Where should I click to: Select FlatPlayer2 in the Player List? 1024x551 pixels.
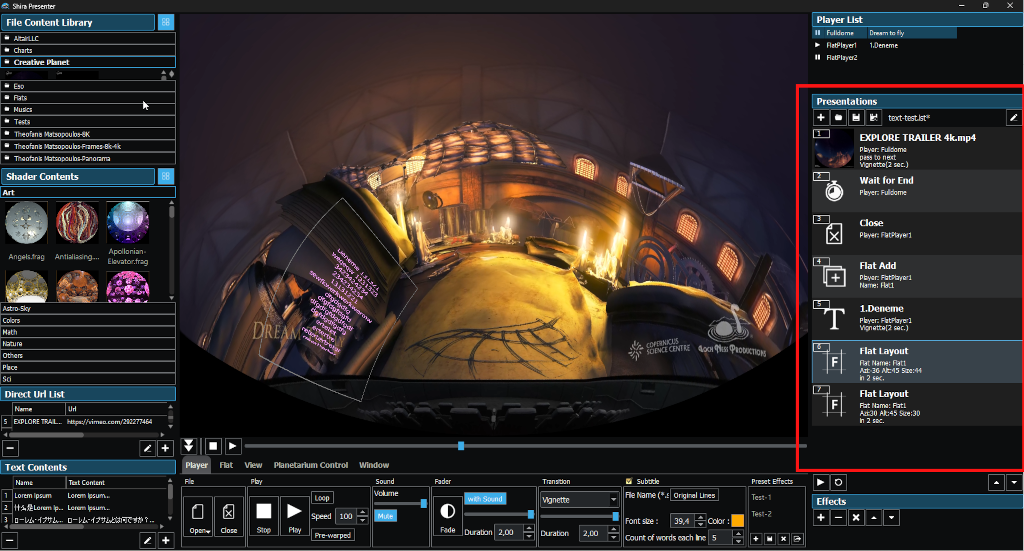click(841, 57)
